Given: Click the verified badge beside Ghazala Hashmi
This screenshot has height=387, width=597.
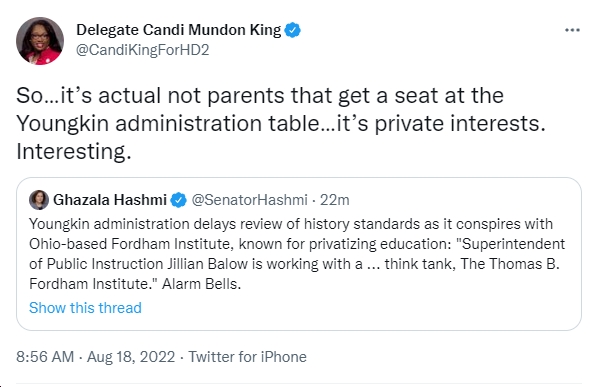Looking at the screenshot, I should tap(178, 200).
